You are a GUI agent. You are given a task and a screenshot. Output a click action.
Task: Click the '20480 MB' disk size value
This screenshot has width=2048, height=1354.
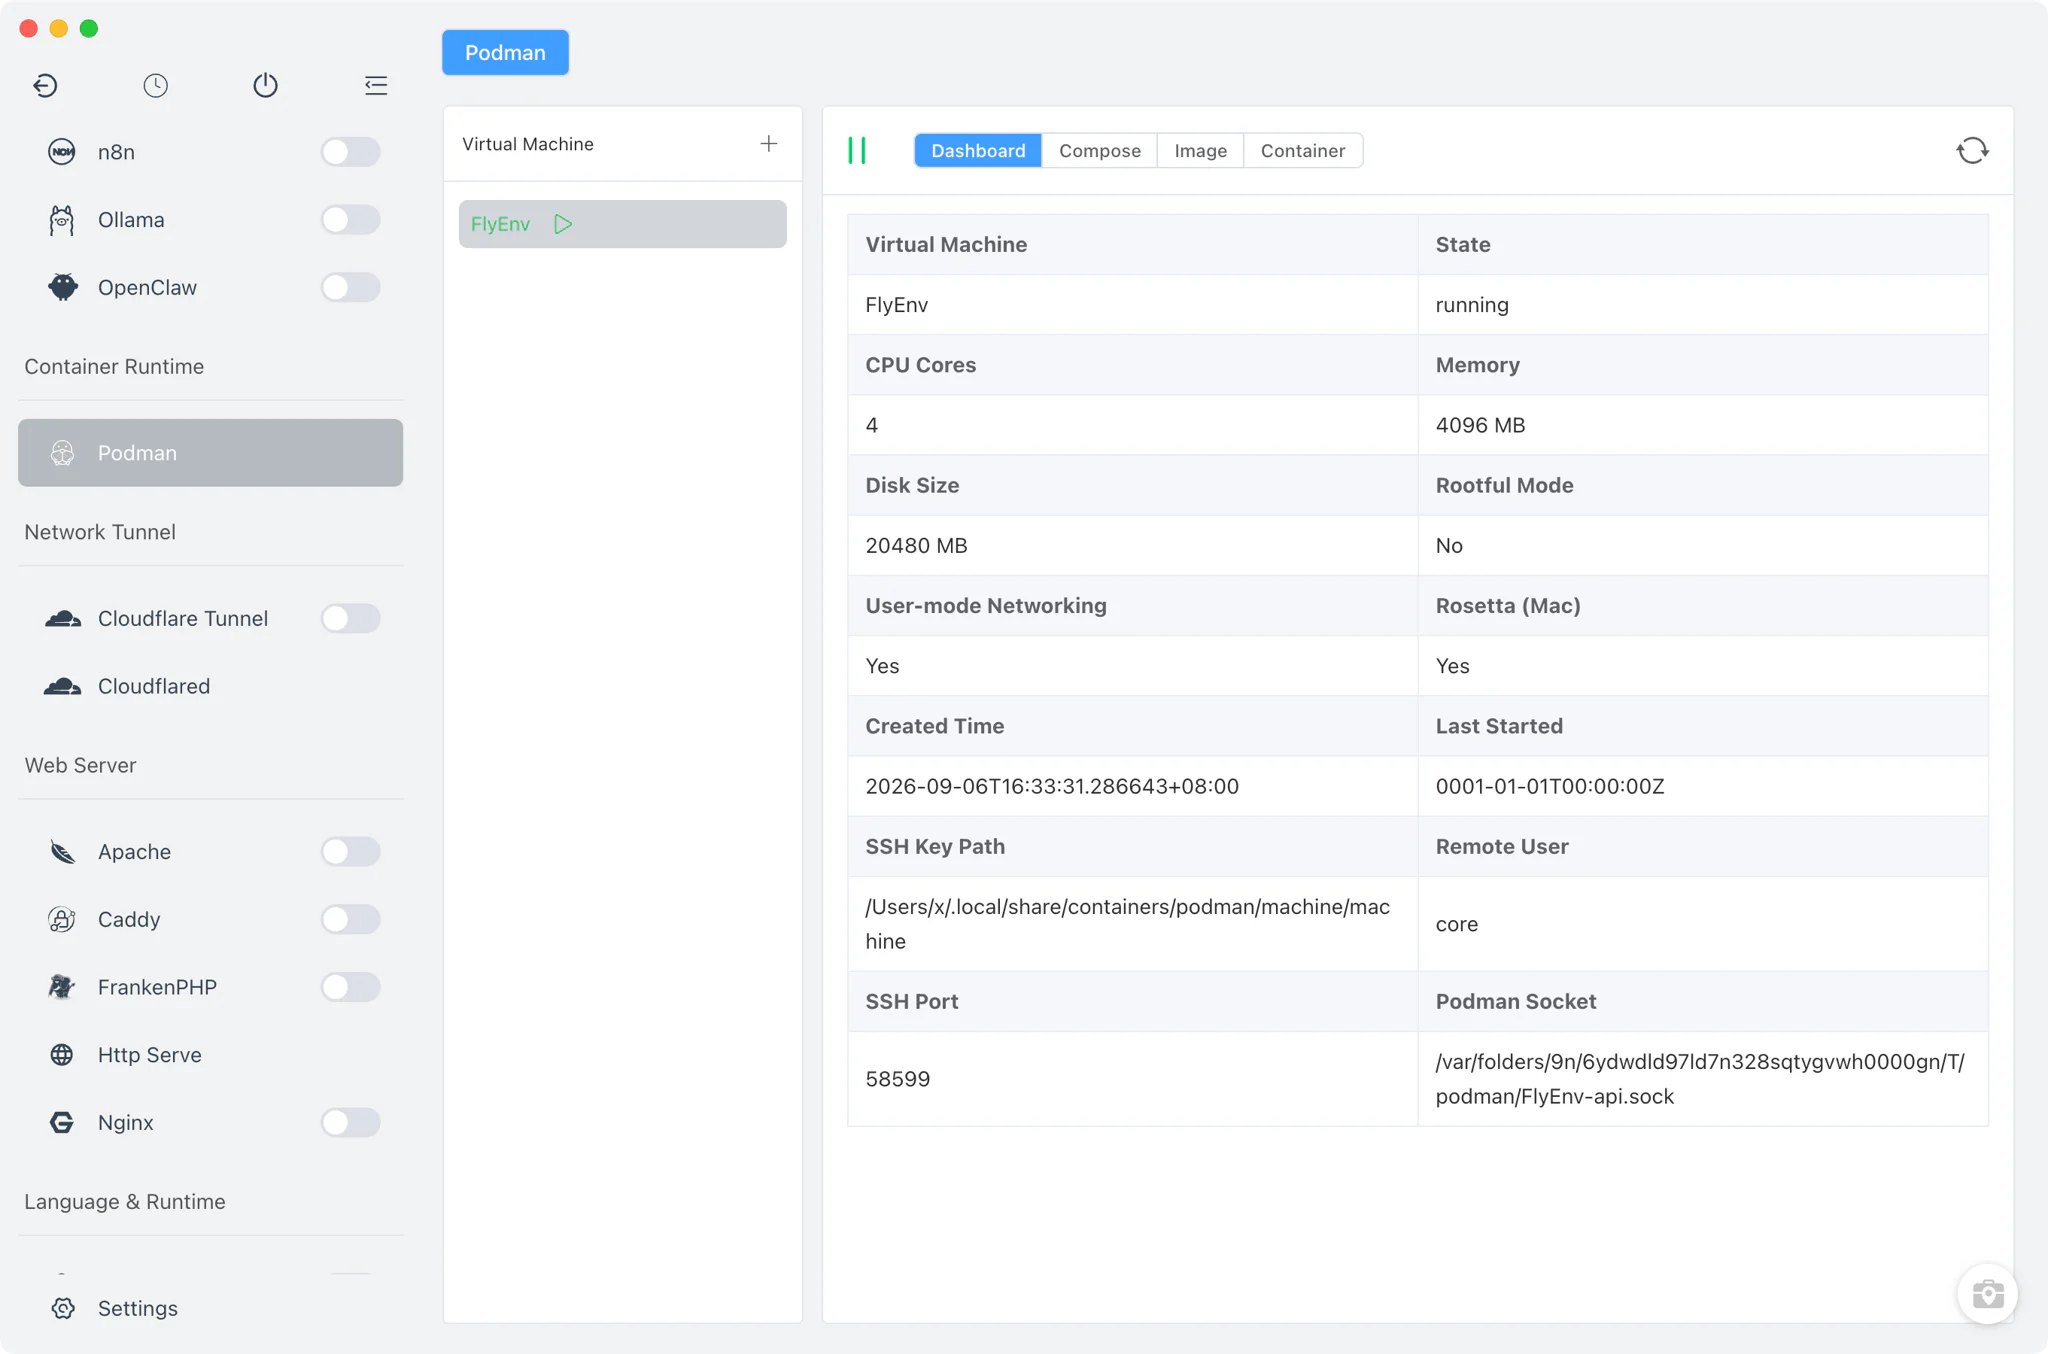tap(916, 546)
